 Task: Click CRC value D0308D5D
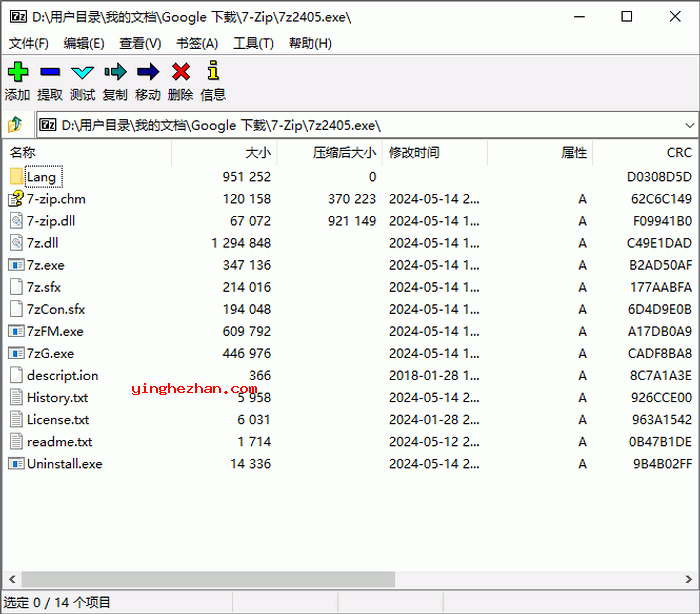659,177
